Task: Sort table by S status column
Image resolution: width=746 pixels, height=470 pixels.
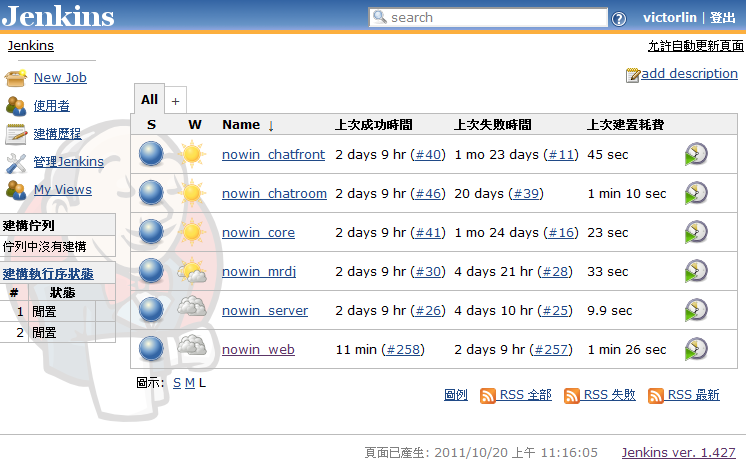Action: (x=151, y=125)
